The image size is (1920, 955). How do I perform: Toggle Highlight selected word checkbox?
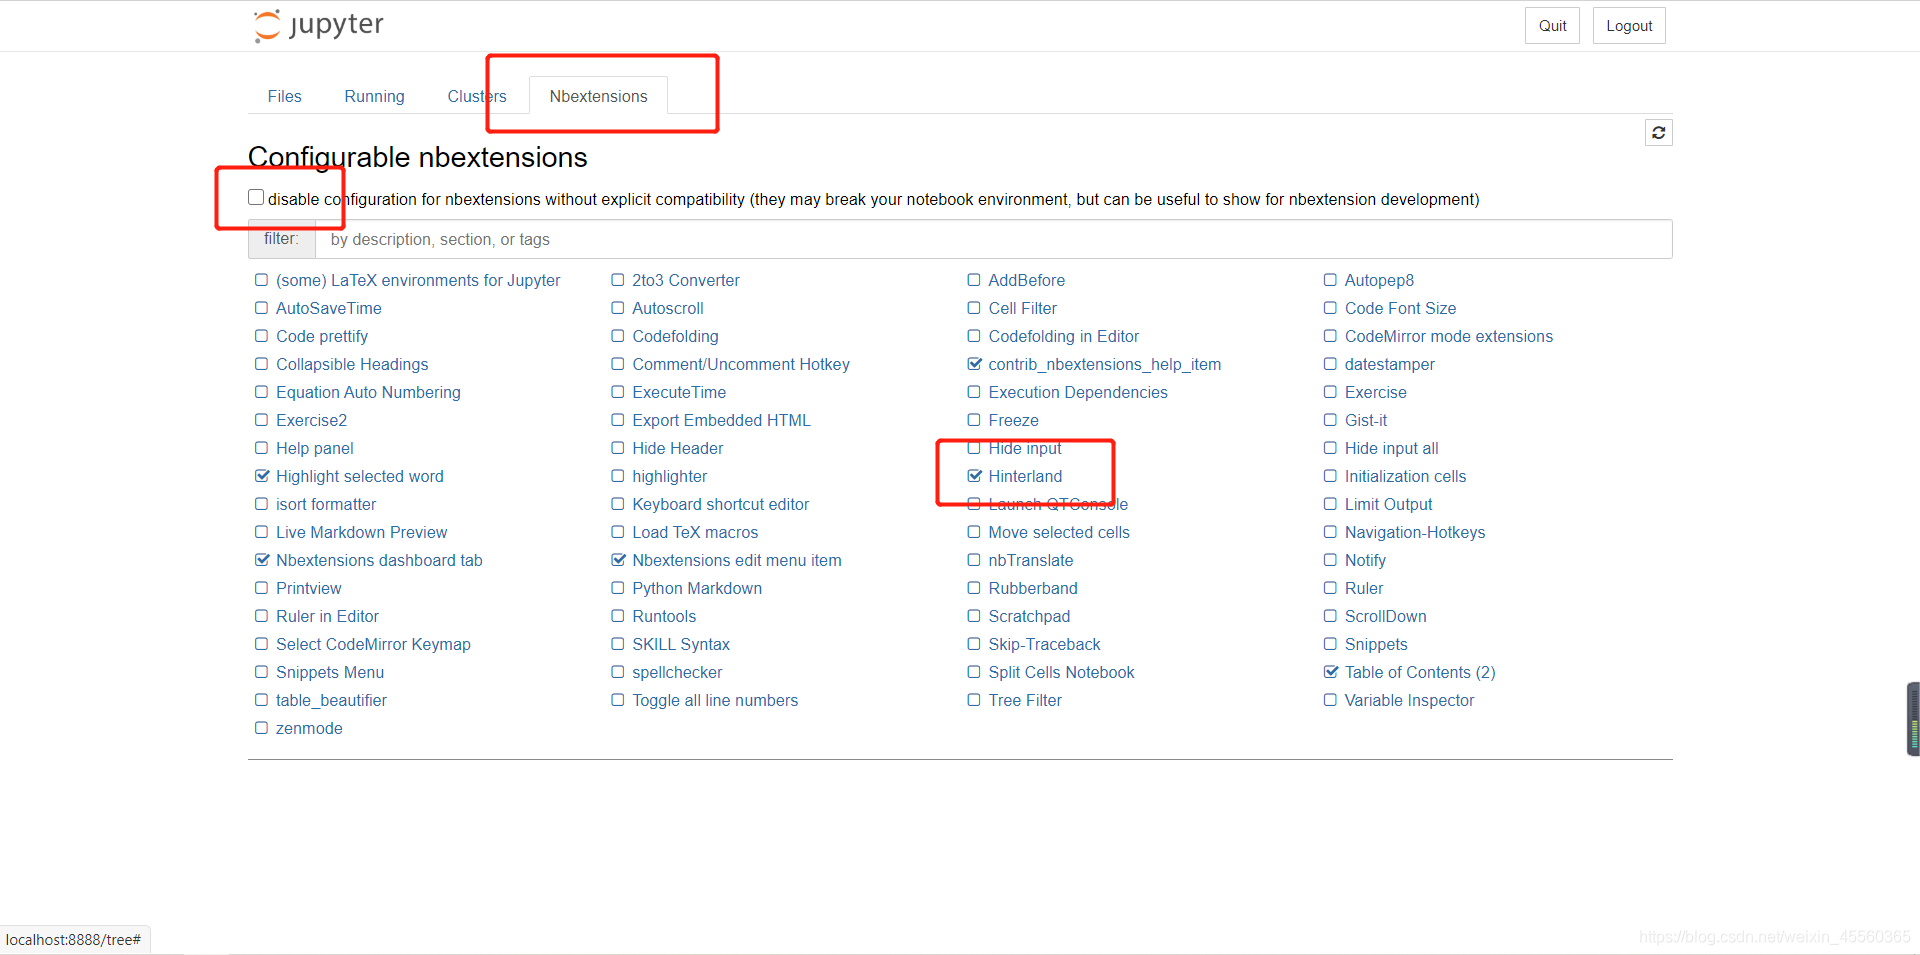coord(262,476)
